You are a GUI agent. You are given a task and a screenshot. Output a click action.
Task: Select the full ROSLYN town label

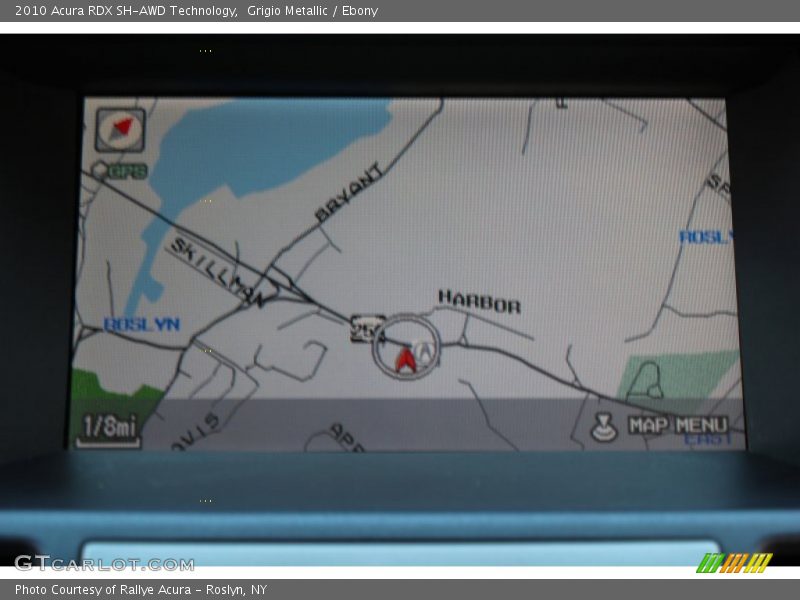(x=141, y=325)
